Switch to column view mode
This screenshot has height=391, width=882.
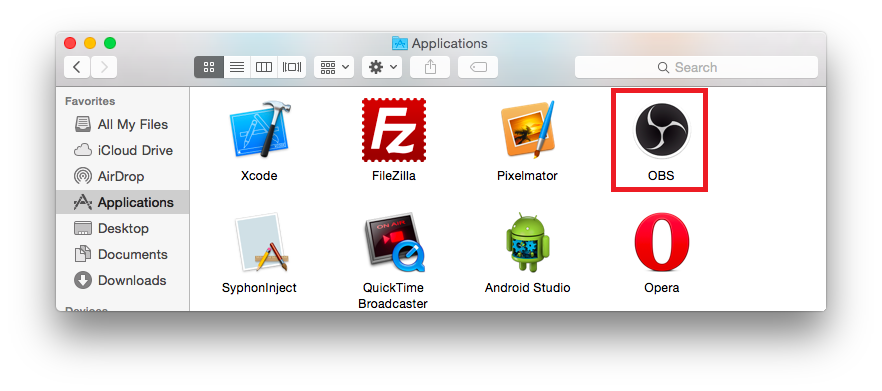point(264,68)
